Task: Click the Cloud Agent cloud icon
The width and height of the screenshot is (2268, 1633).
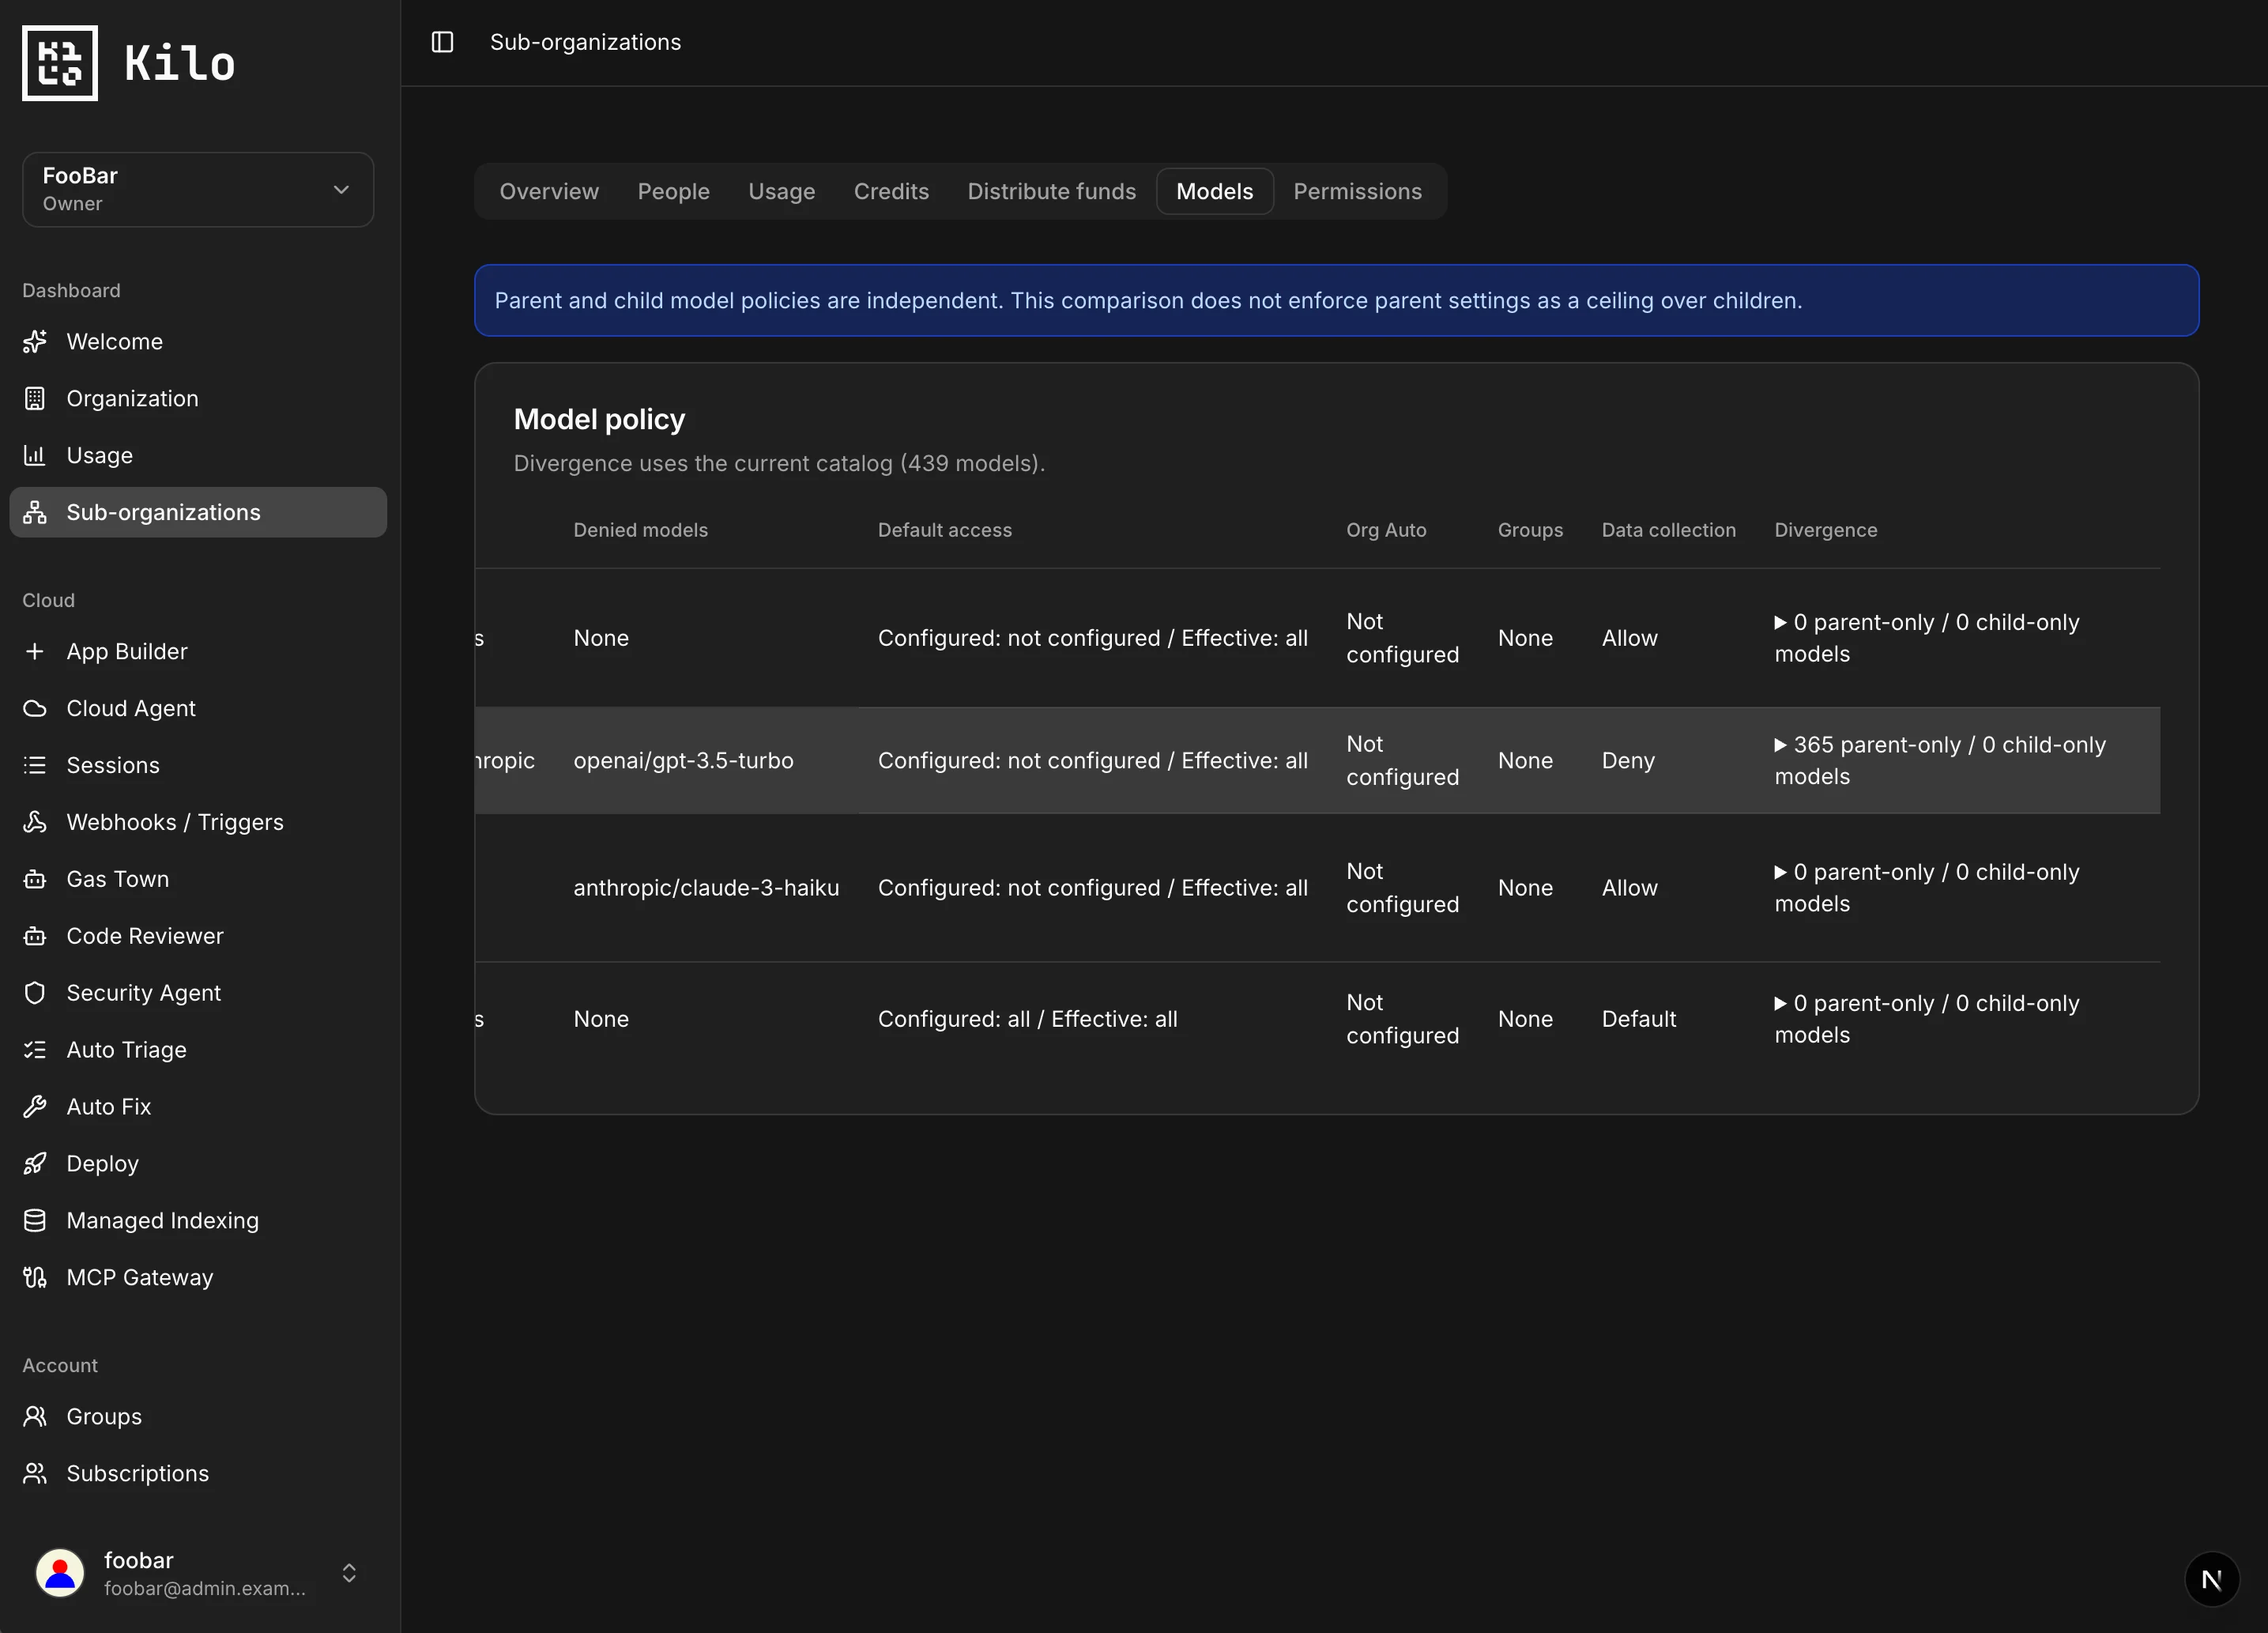Action: pos(35,708)
